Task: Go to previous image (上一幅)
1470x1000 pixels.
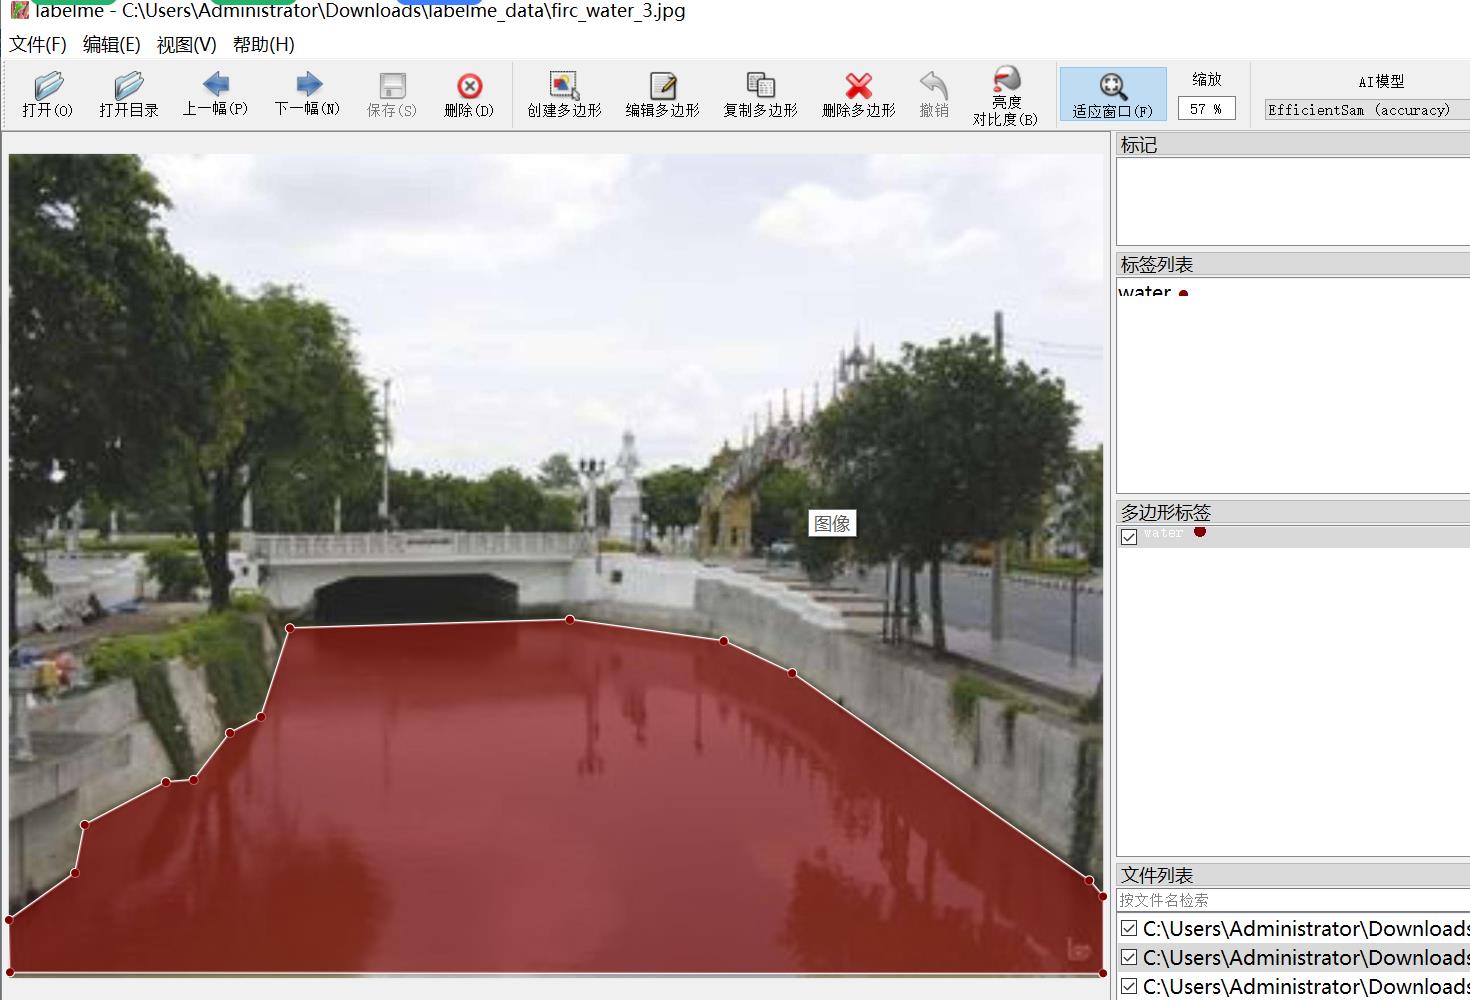Action: (x=215, y=94)
